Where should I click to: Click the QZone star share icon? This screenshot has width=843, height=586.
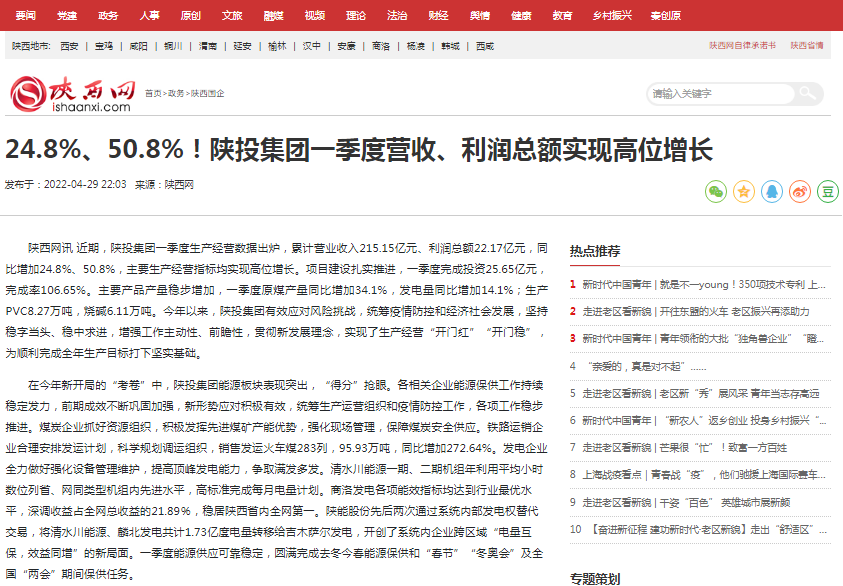(743, 191)
